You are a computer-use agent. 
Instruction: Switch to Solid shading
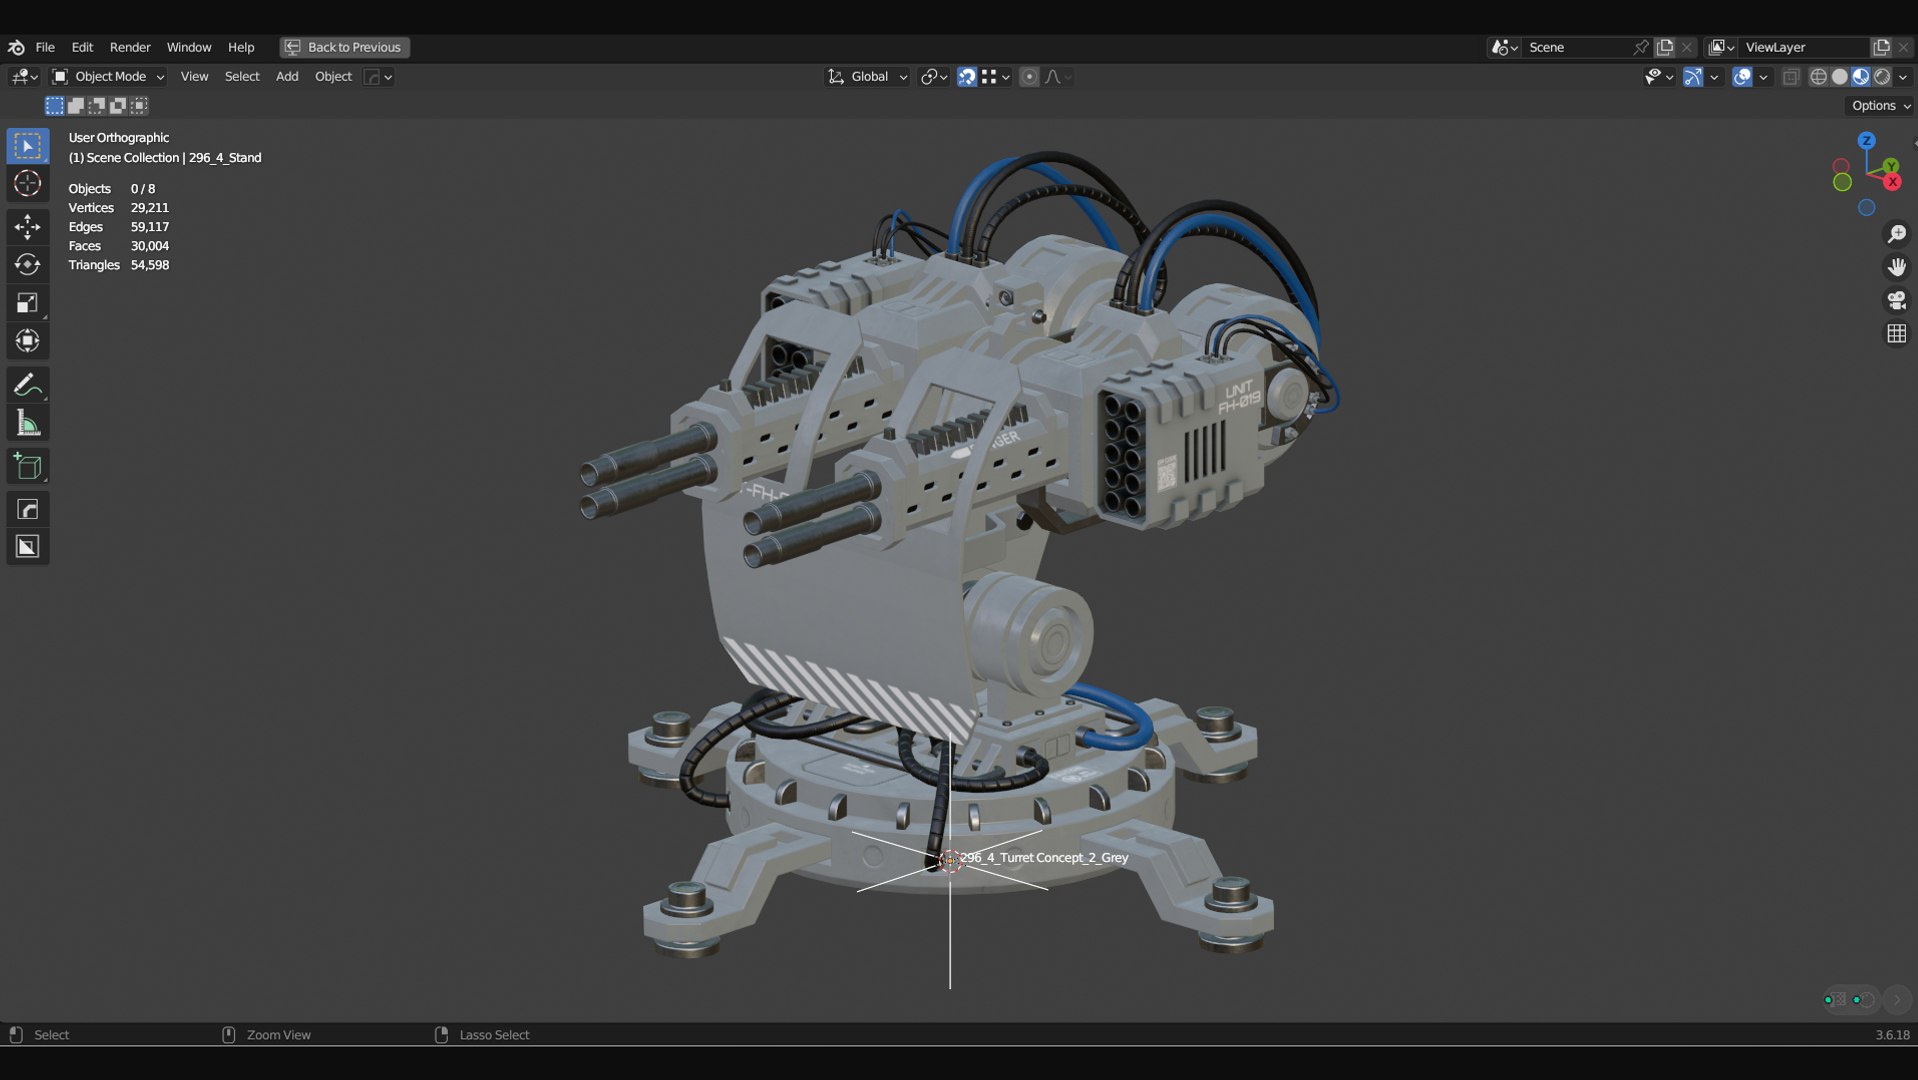[x=1840, y=77]
